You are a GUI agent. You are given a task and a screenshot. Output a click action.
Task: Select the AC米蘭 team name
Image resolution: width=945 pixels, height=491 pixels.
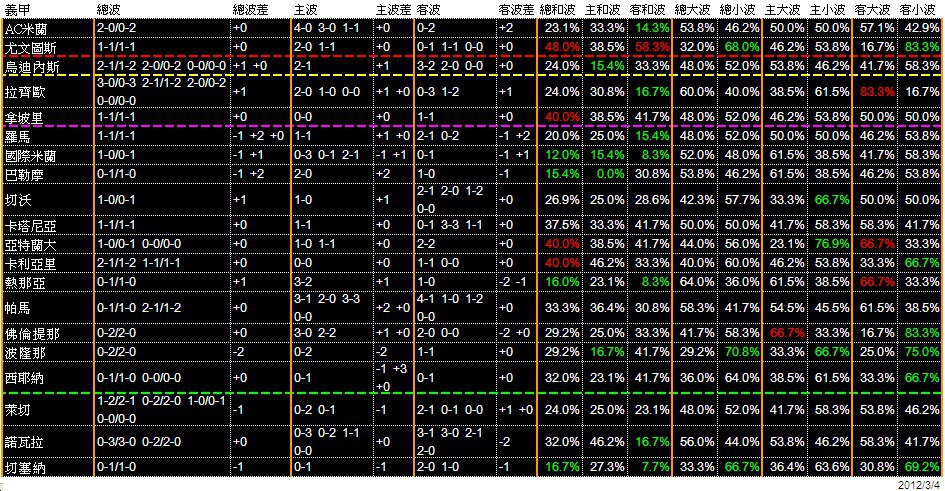(26, 29)
